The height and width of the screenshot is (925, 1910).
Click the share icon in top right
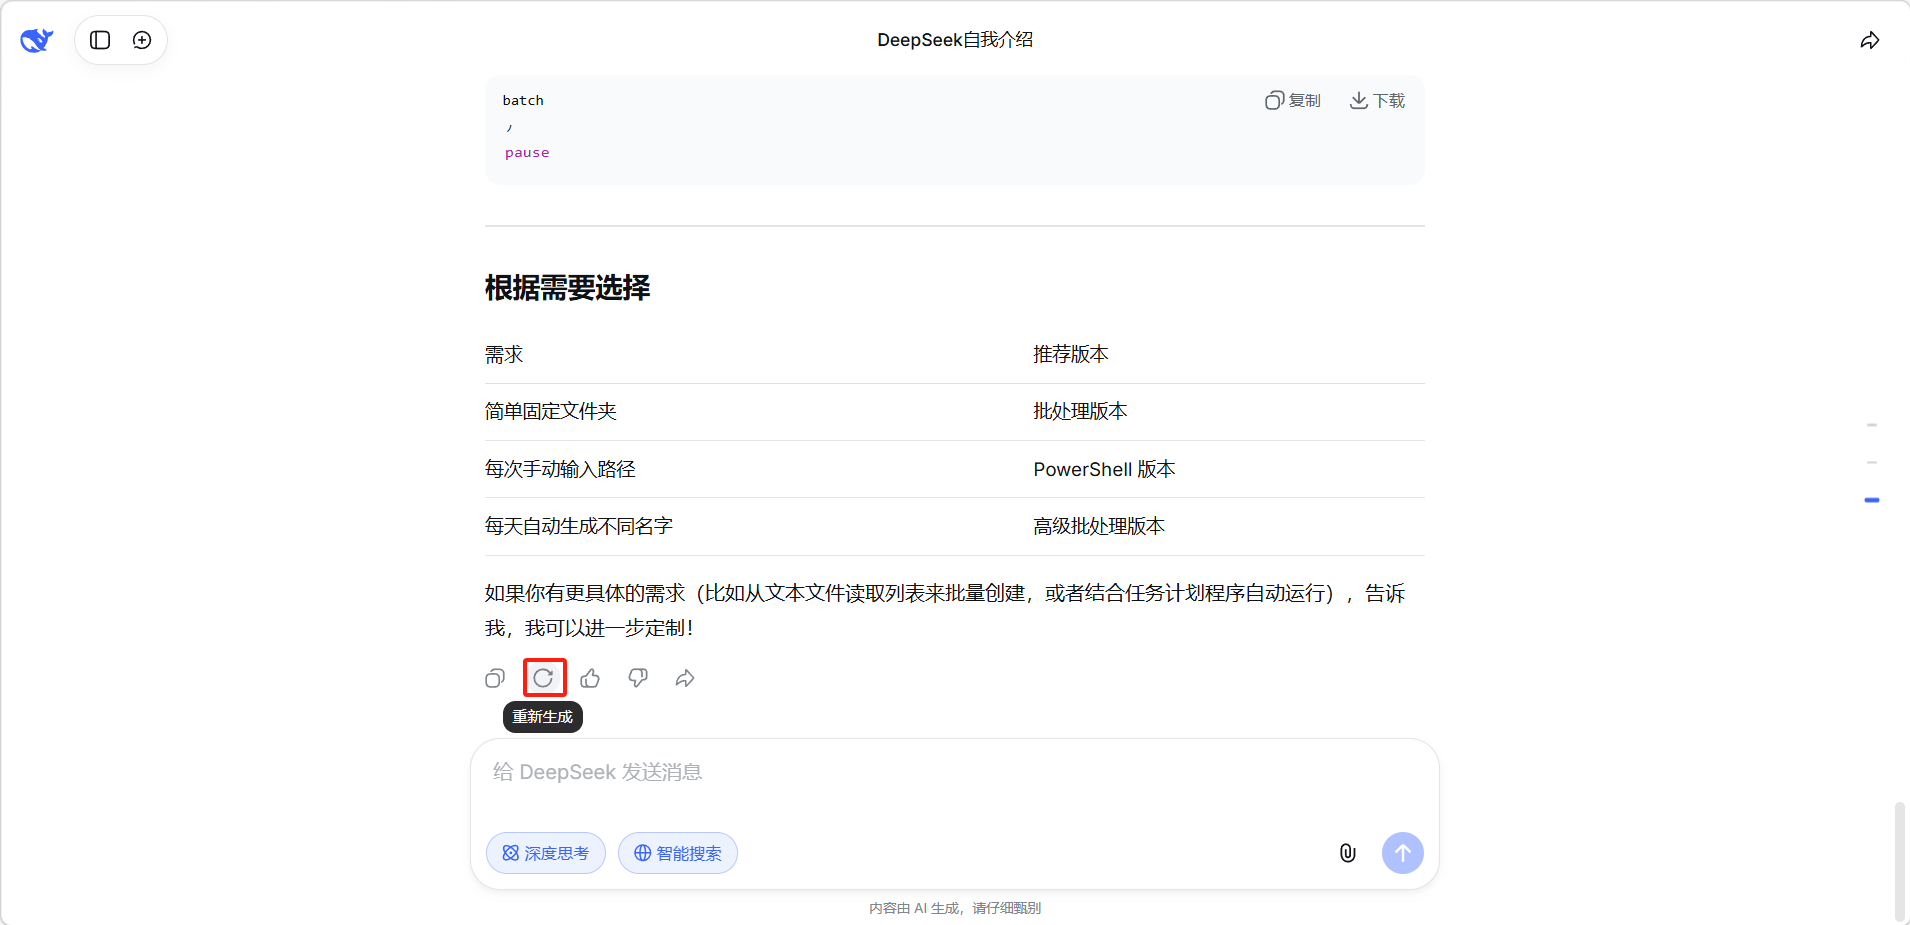point(1869,40)
